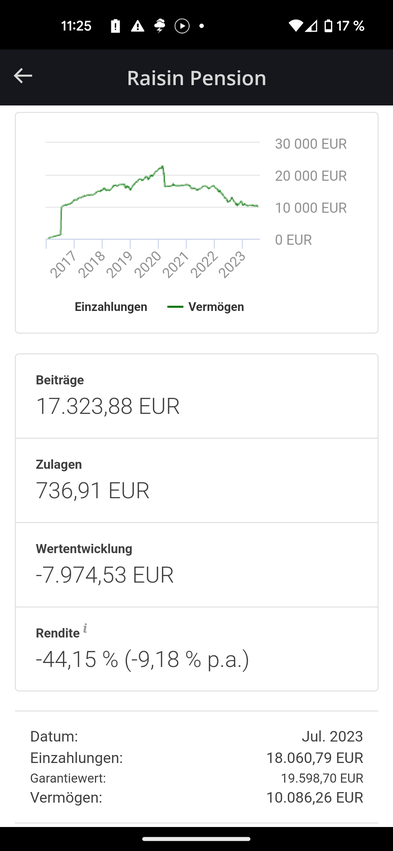393x851 pixels.
Task: Tap the Raisin Pension title
Action: click(x=196, y=78)
